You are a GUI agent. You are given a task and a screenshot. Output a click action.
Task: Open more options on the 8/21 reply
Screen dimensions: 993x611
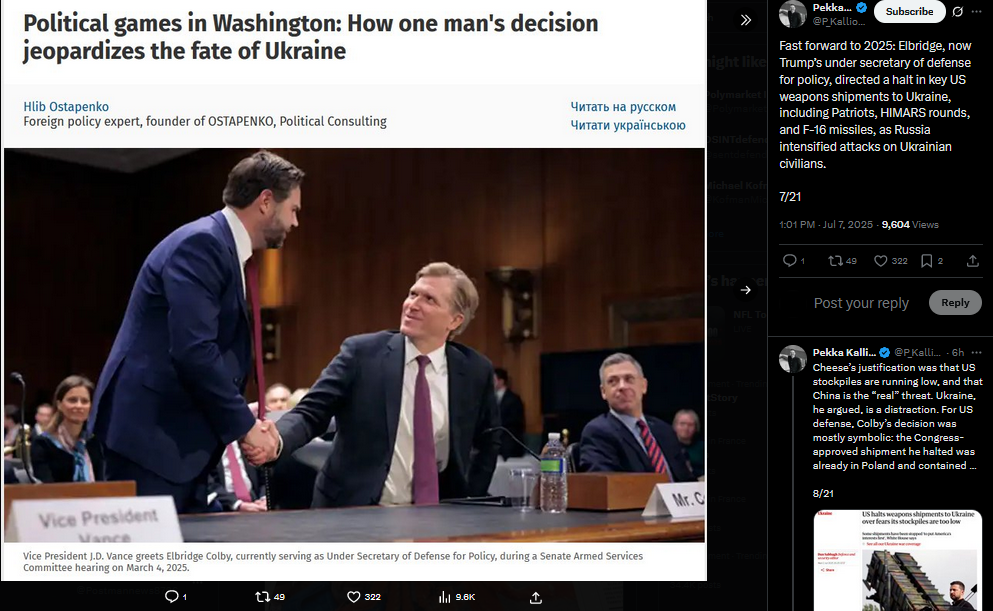(977, 352)
